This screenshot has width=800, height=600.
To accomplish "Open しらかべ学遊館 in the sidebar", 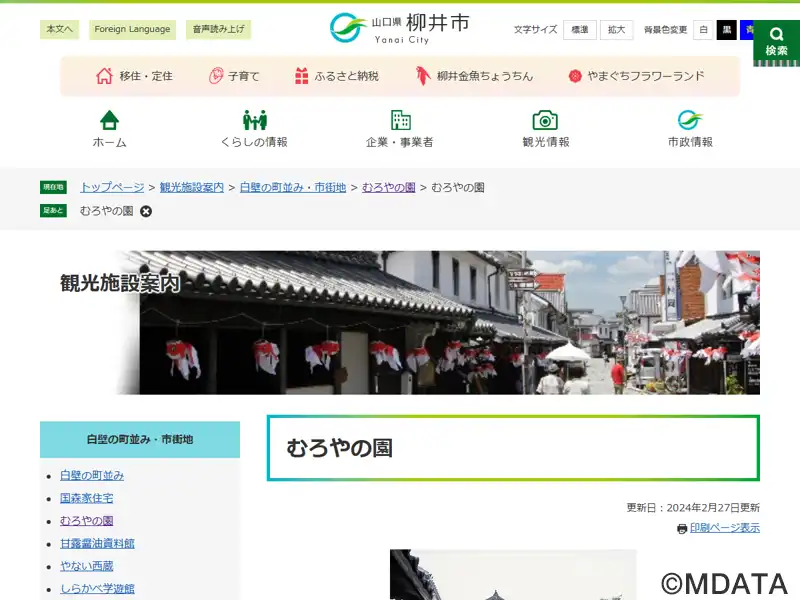I will click(97, 588).
